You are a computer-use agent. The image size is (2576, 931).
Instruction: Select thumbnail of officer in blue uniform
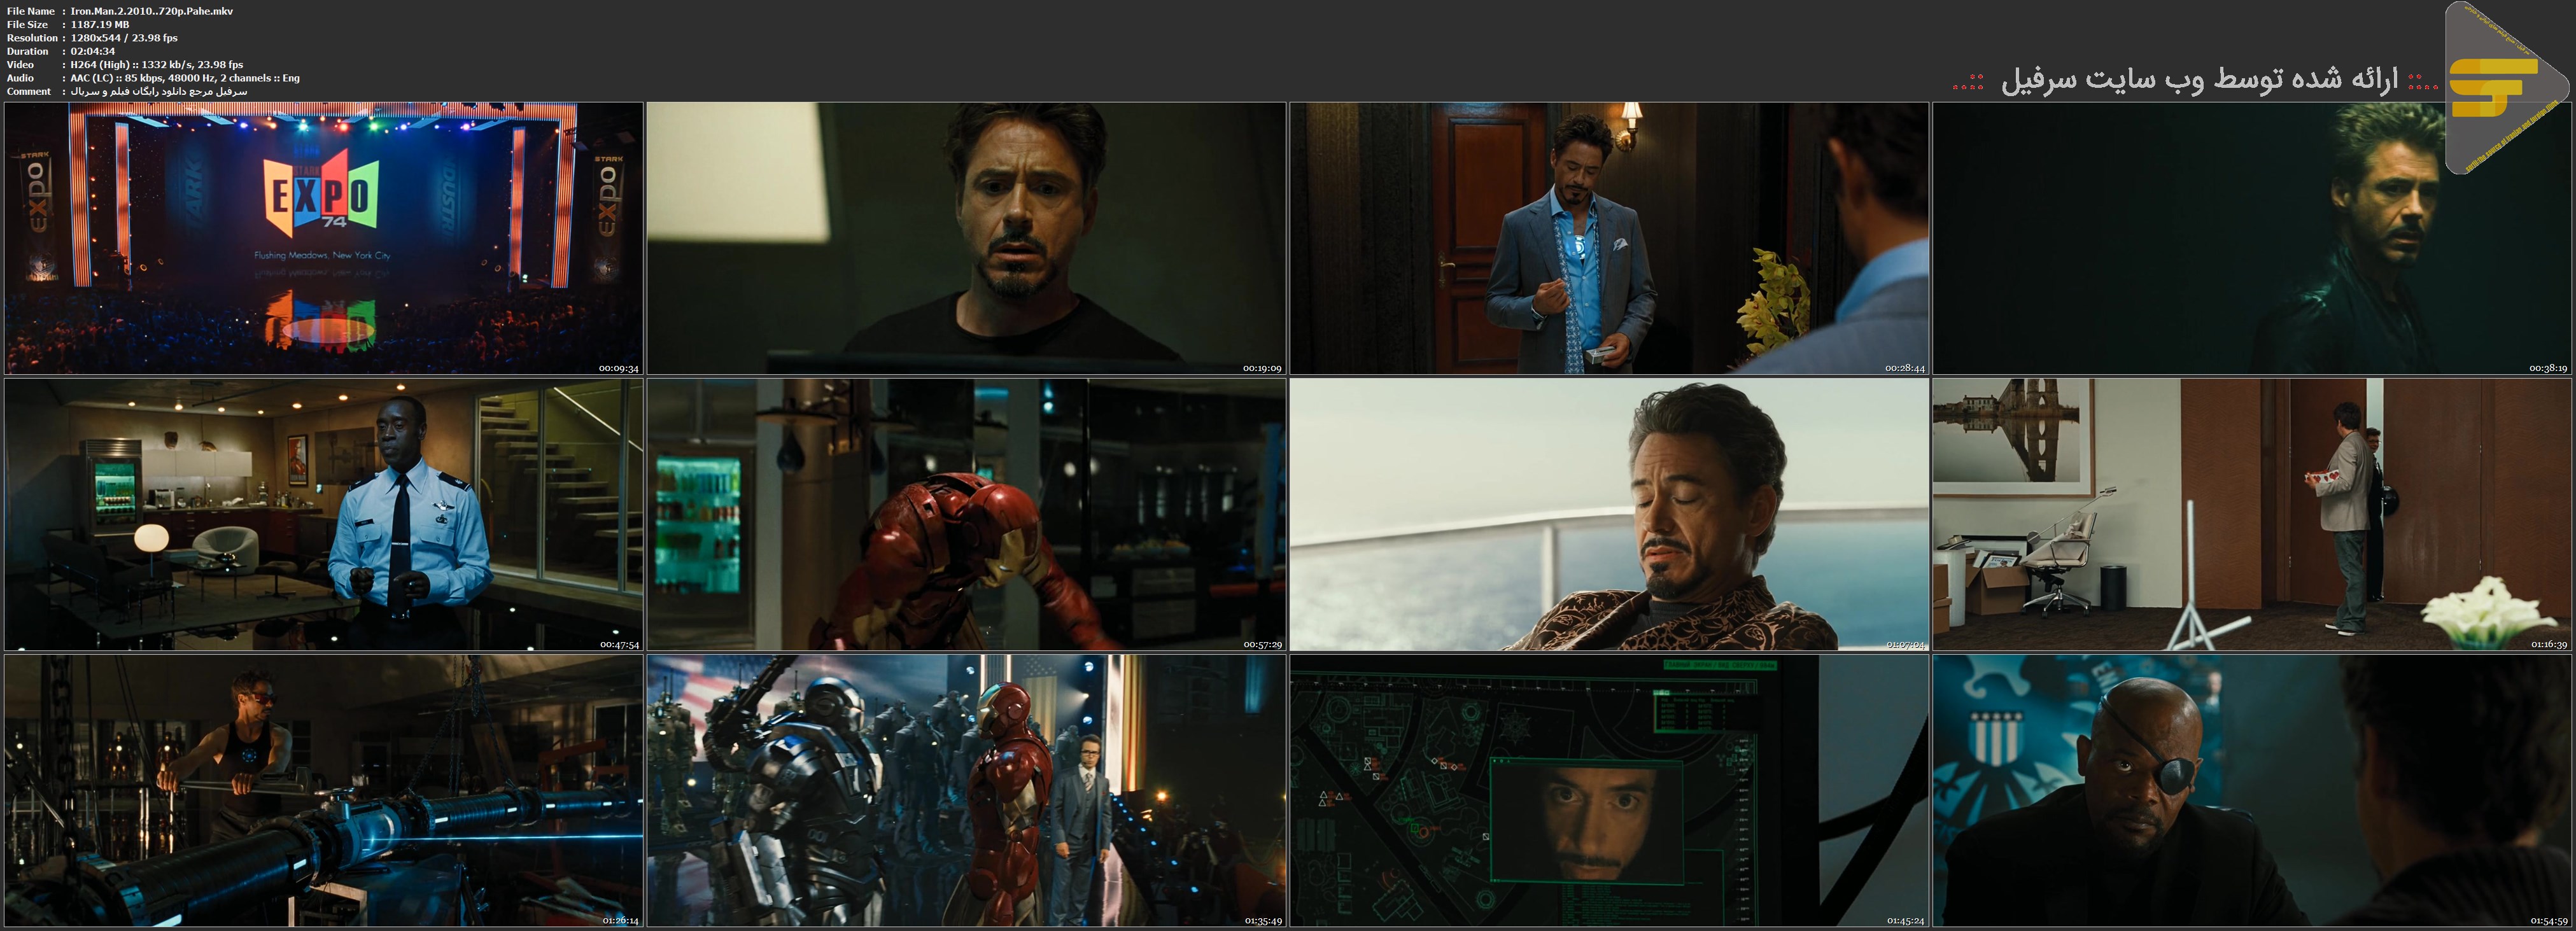tap(323, 514)
